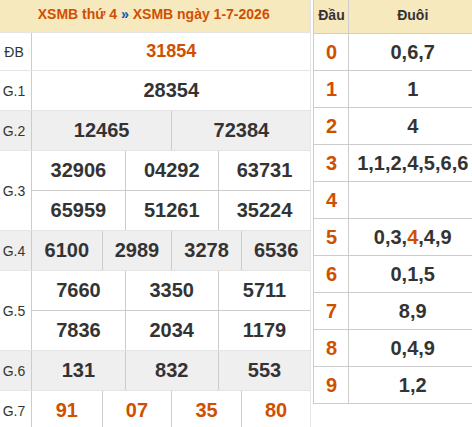Click head digit 9 in Đầu column
The height and width of the screenshot is (427, 472).
(331, 385)
